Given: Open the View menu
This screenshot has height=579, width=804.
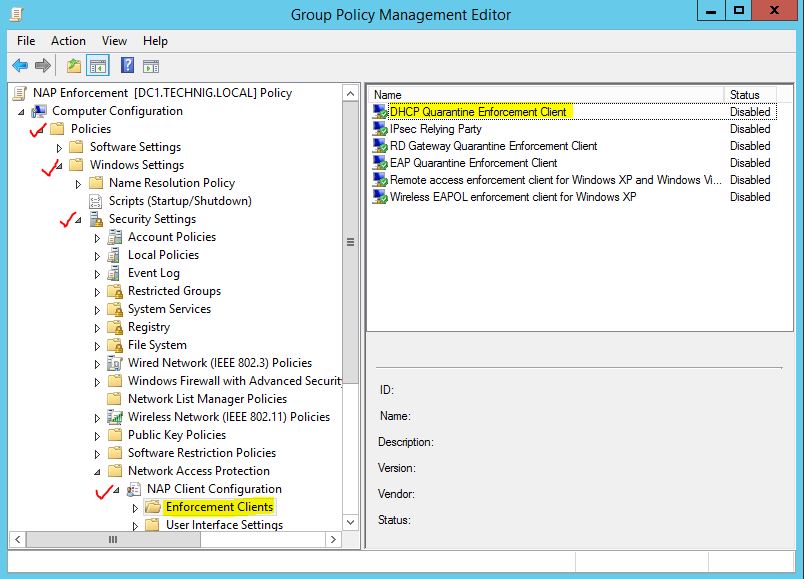Looking at the screenshot, I should pos(113,41).
